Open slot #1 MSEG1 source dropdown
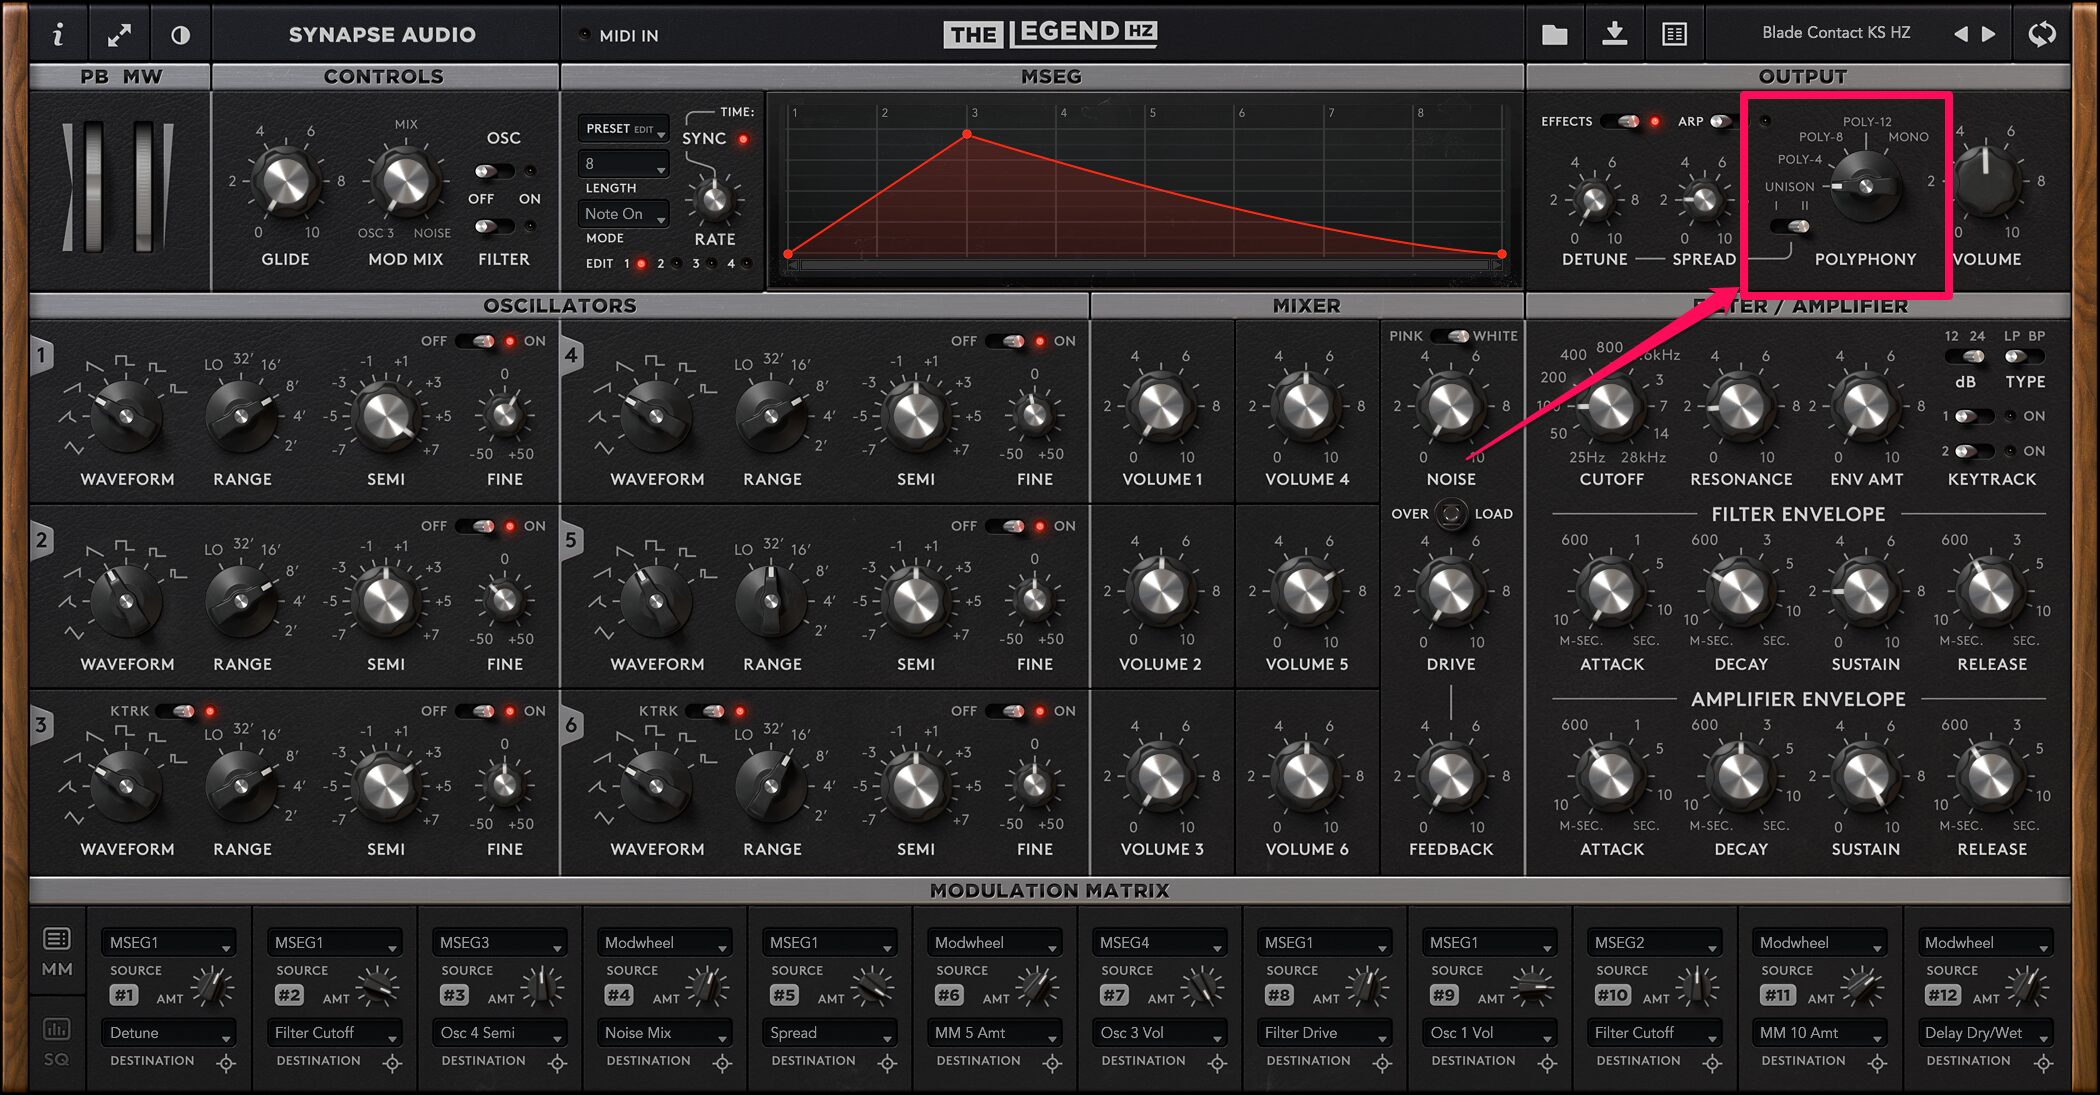2100x1095 pixels. click(168, 943)
